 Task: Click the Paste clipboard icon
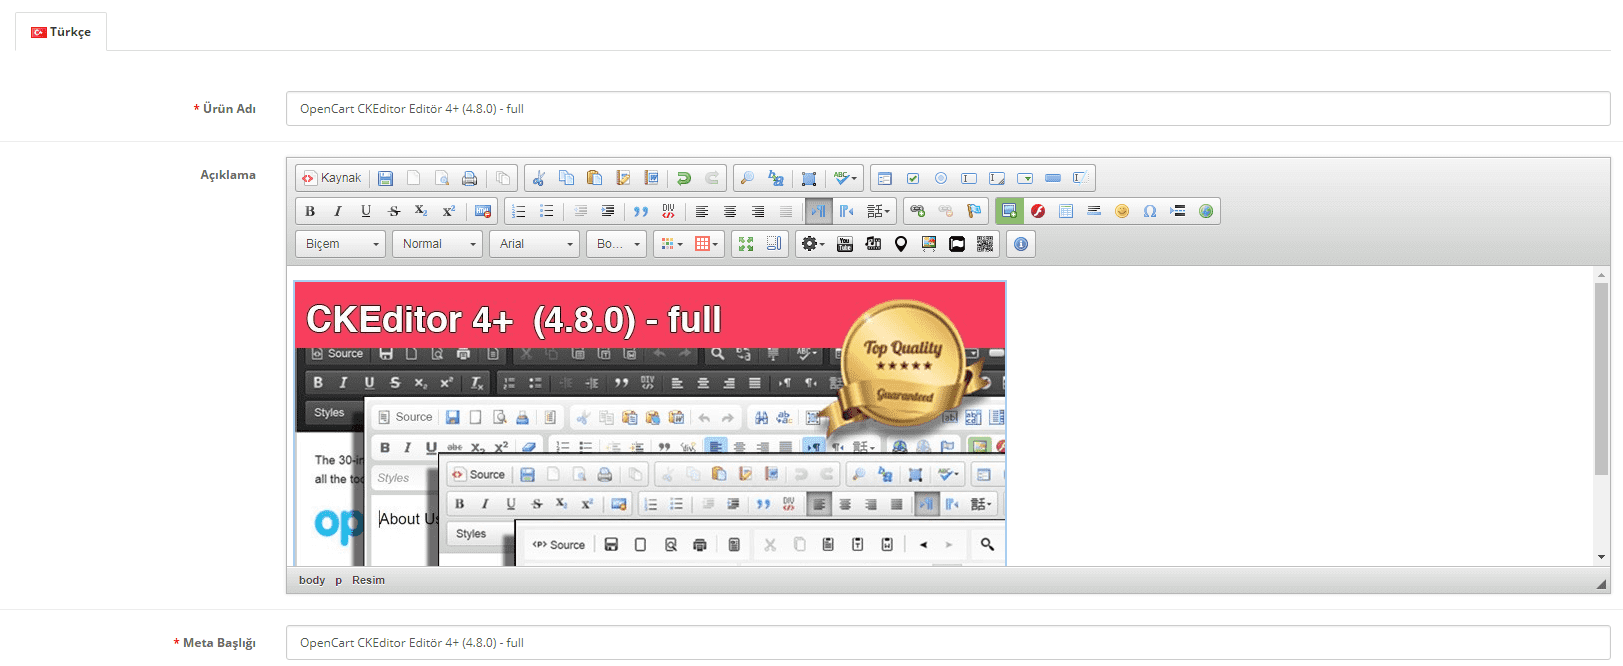(x=594, y=178)
